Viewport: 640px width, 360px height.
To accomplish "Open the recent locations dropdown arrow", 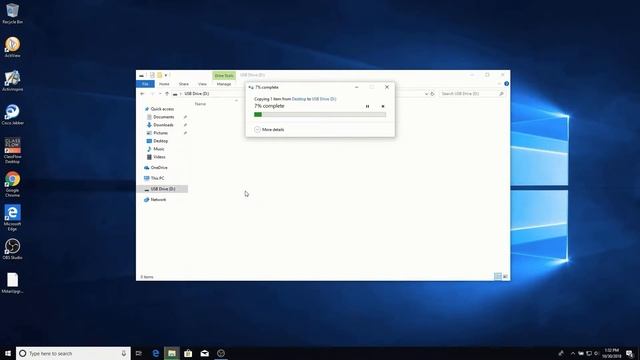I will [x=160, y=94].
